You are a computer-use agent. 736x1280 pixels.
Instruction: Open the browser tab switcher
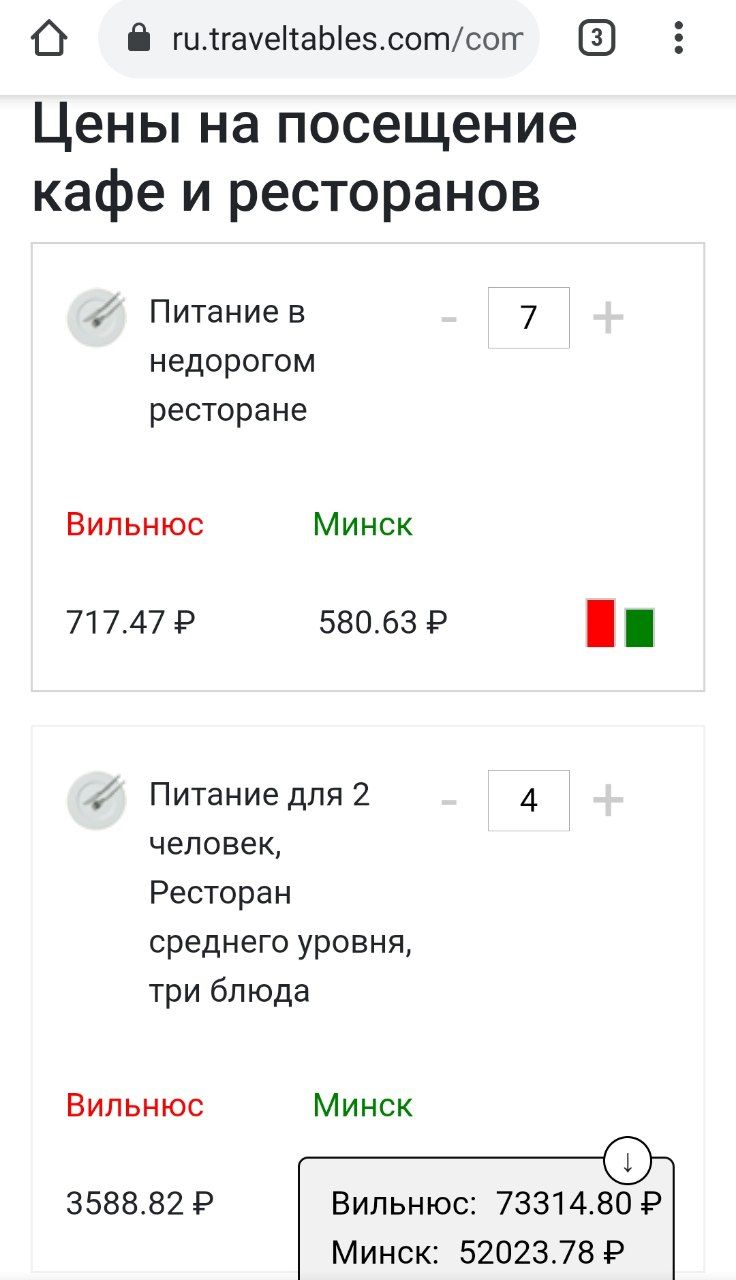pos(596,39)
